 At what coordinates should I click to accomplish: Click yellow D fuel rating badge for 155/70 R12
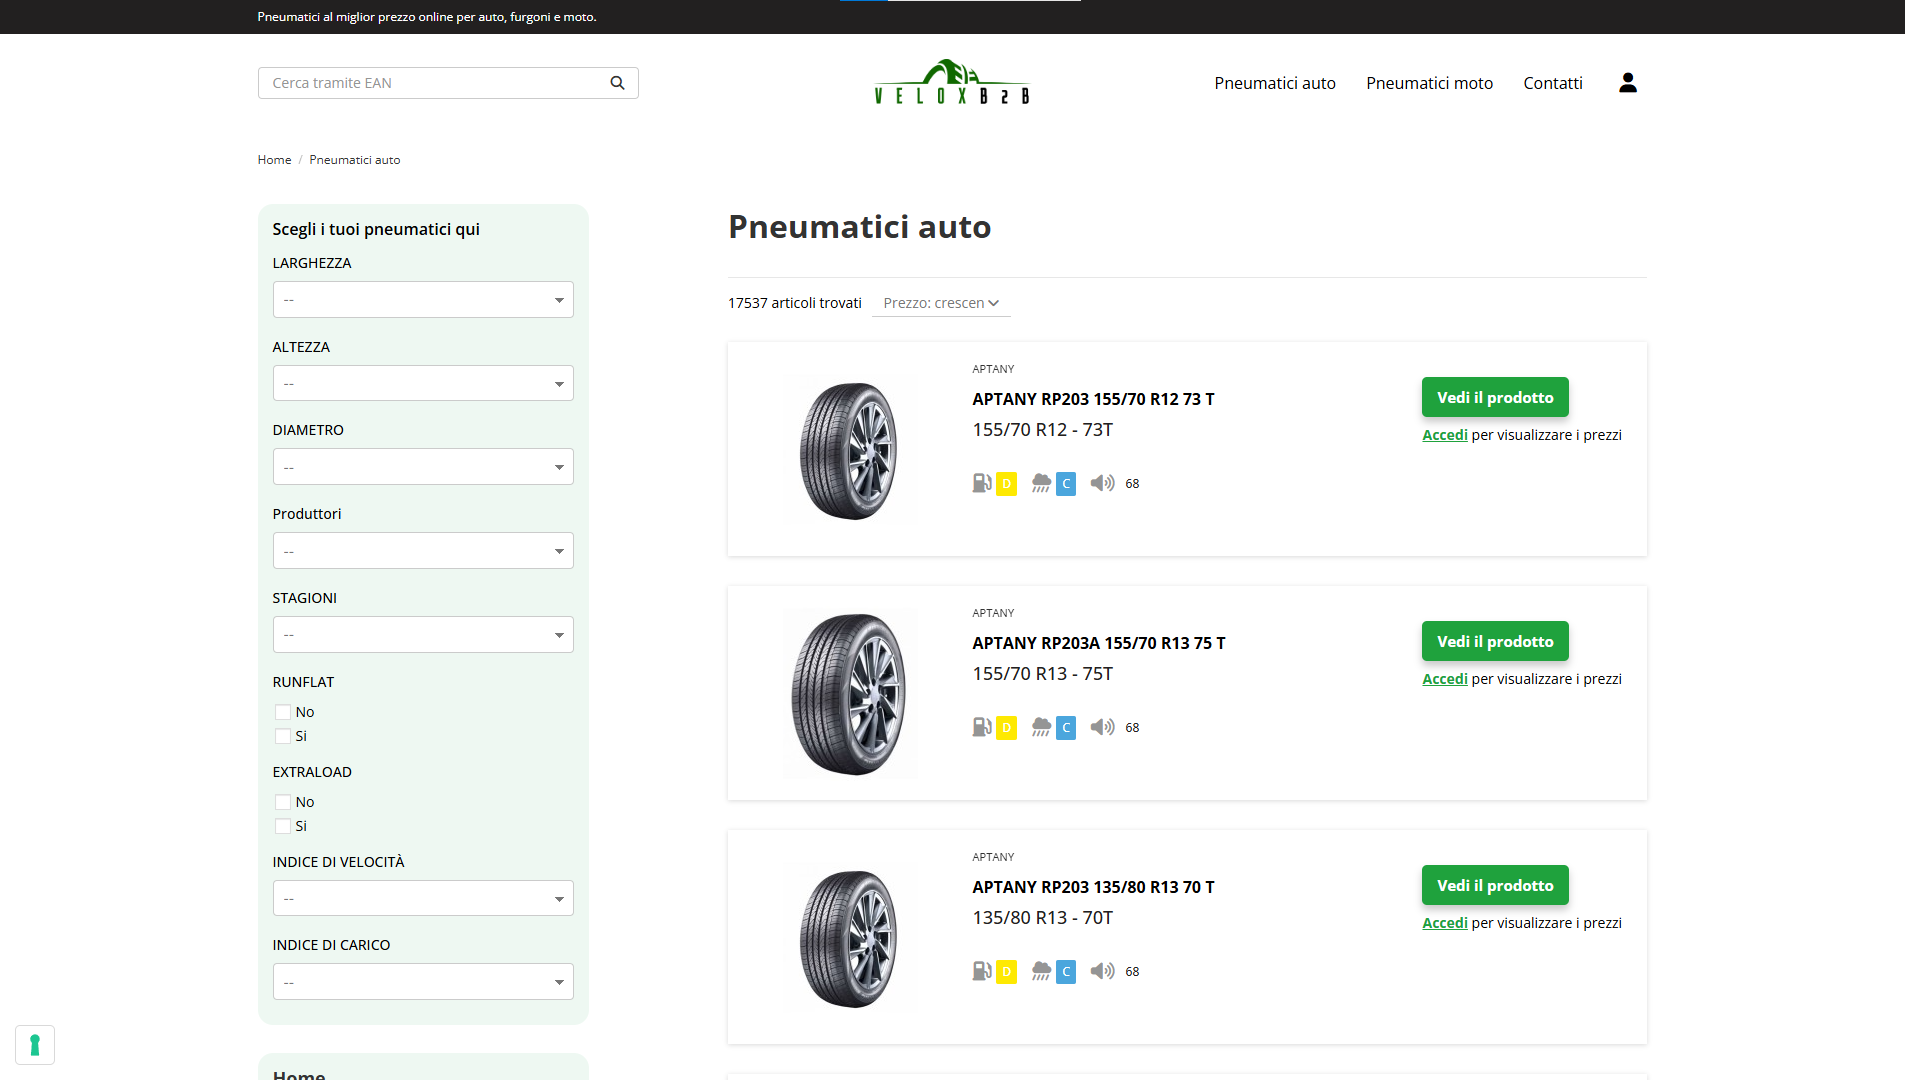1006,484
